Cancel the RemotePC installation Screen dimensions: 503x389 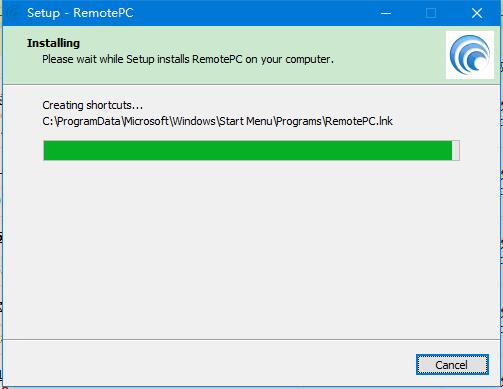[x=452, y=365]
